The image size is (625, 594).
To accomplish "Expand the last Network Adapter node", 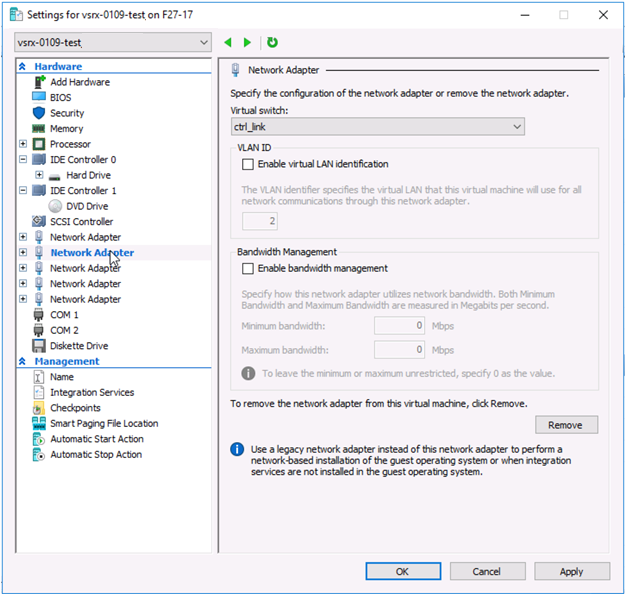I will pyautogui.click(x=23, y=299).
